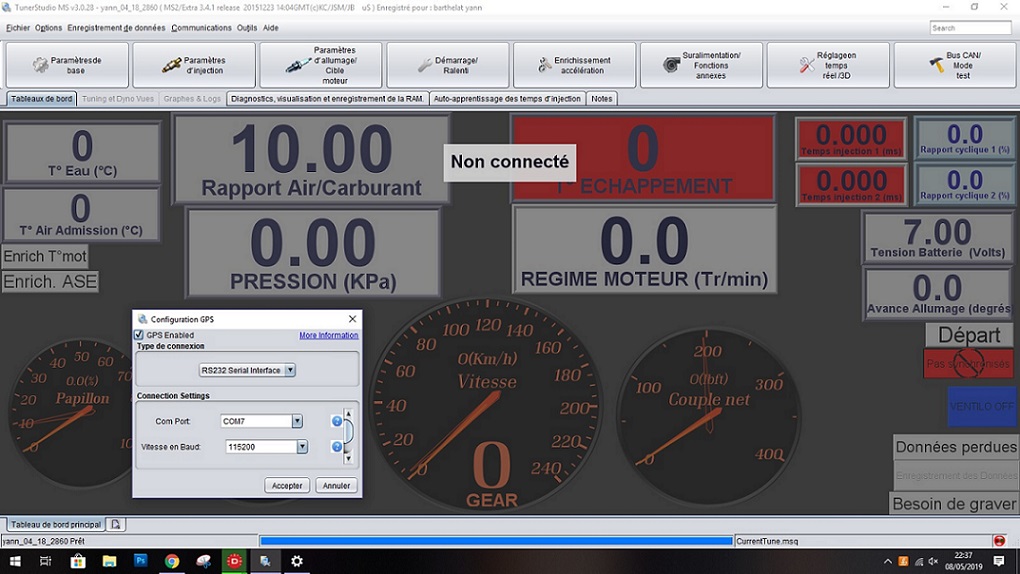Image resolution: width=1020 pixels, height=574 pixels.
Task: Click the Search field at top right
Action: [970, 28]
